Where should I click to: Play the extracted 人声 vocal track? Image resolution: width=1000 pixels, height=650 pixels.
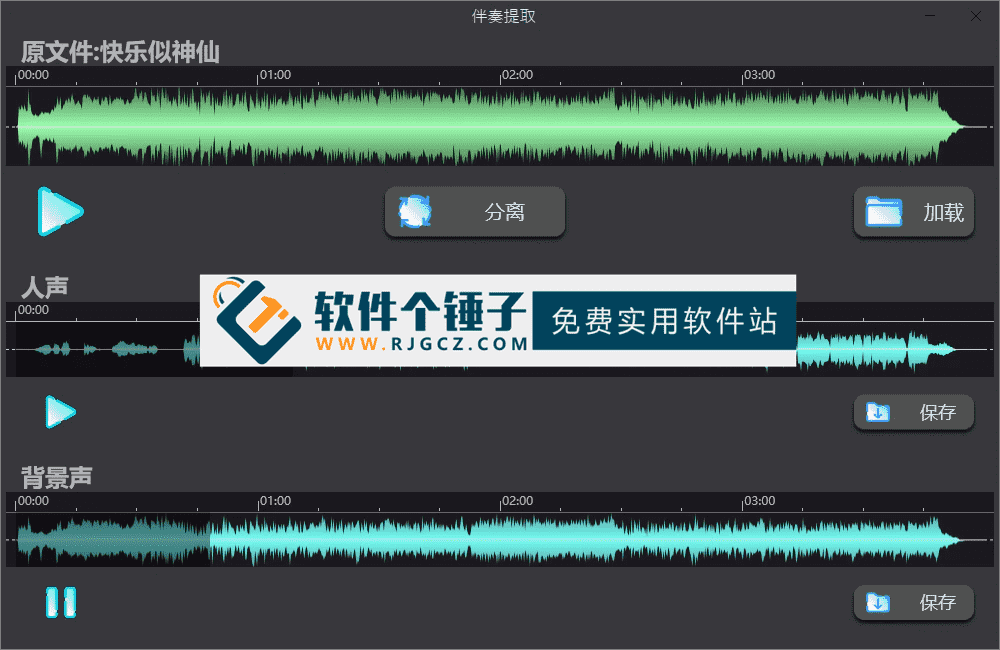tap(60, 412)
